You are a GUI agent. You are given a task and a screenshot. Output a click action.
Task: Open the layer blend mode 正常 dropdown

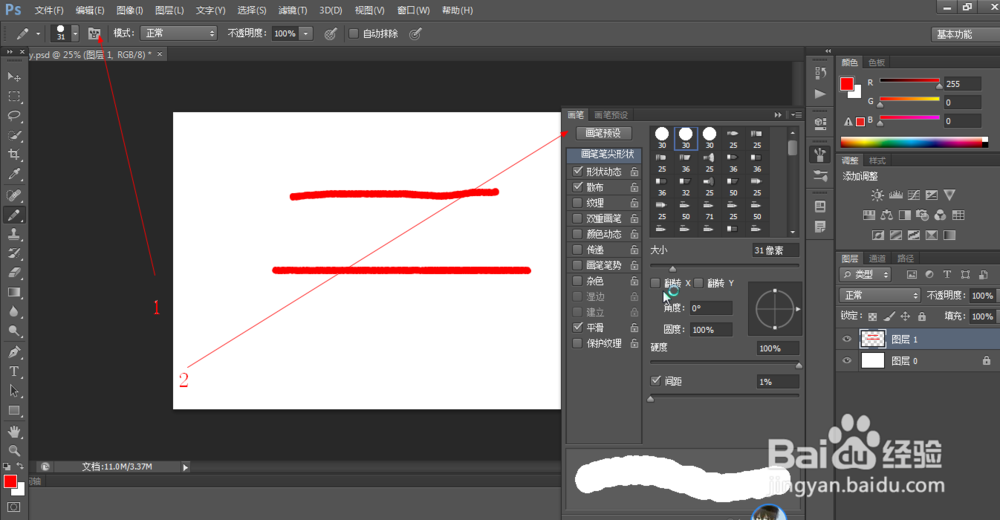pos(880,295)
